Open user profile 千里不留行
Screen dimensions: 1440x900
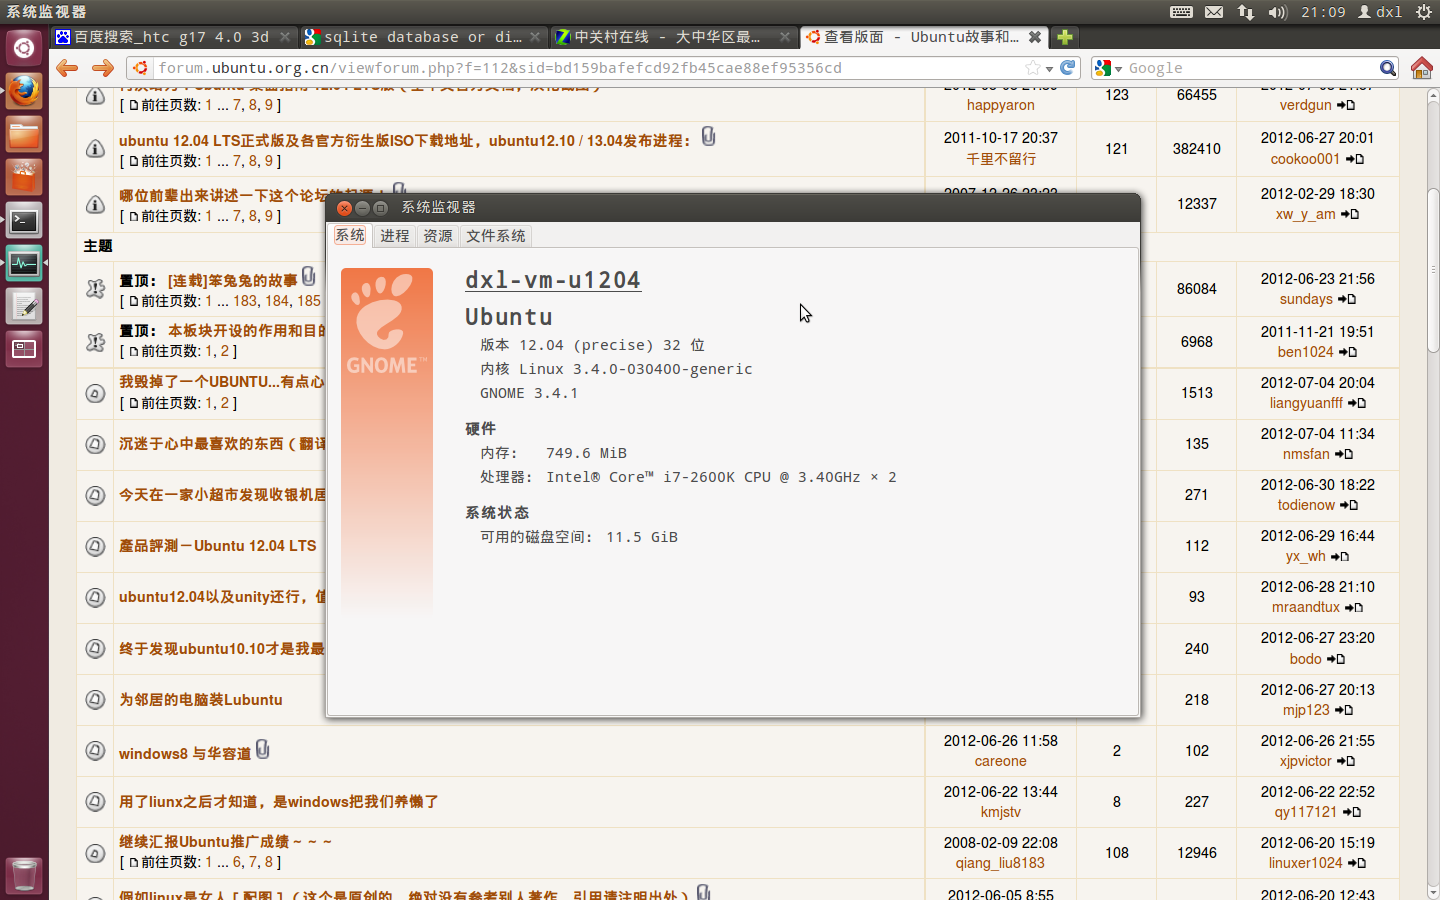pos(1000,159)
